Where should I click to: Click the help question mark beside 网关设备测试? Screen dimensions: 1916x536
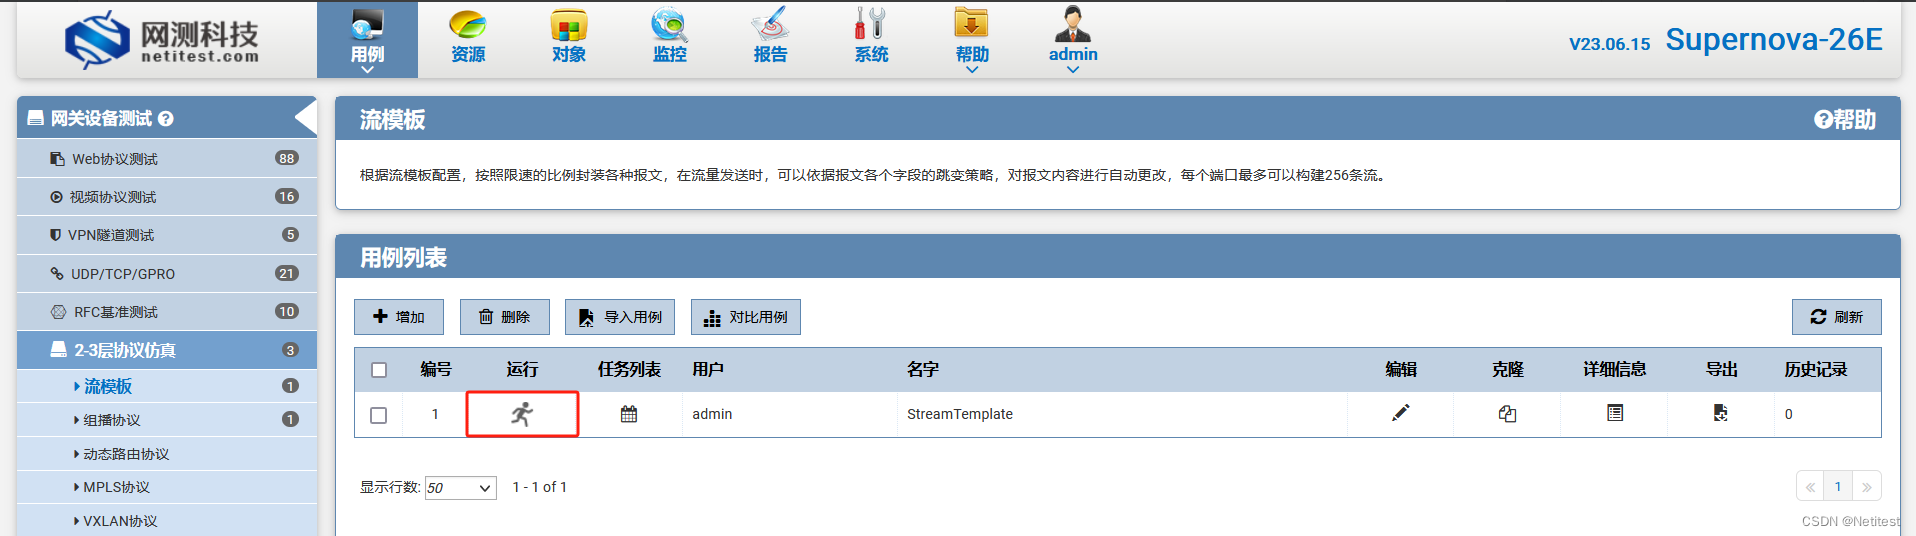tap(166, 119)
